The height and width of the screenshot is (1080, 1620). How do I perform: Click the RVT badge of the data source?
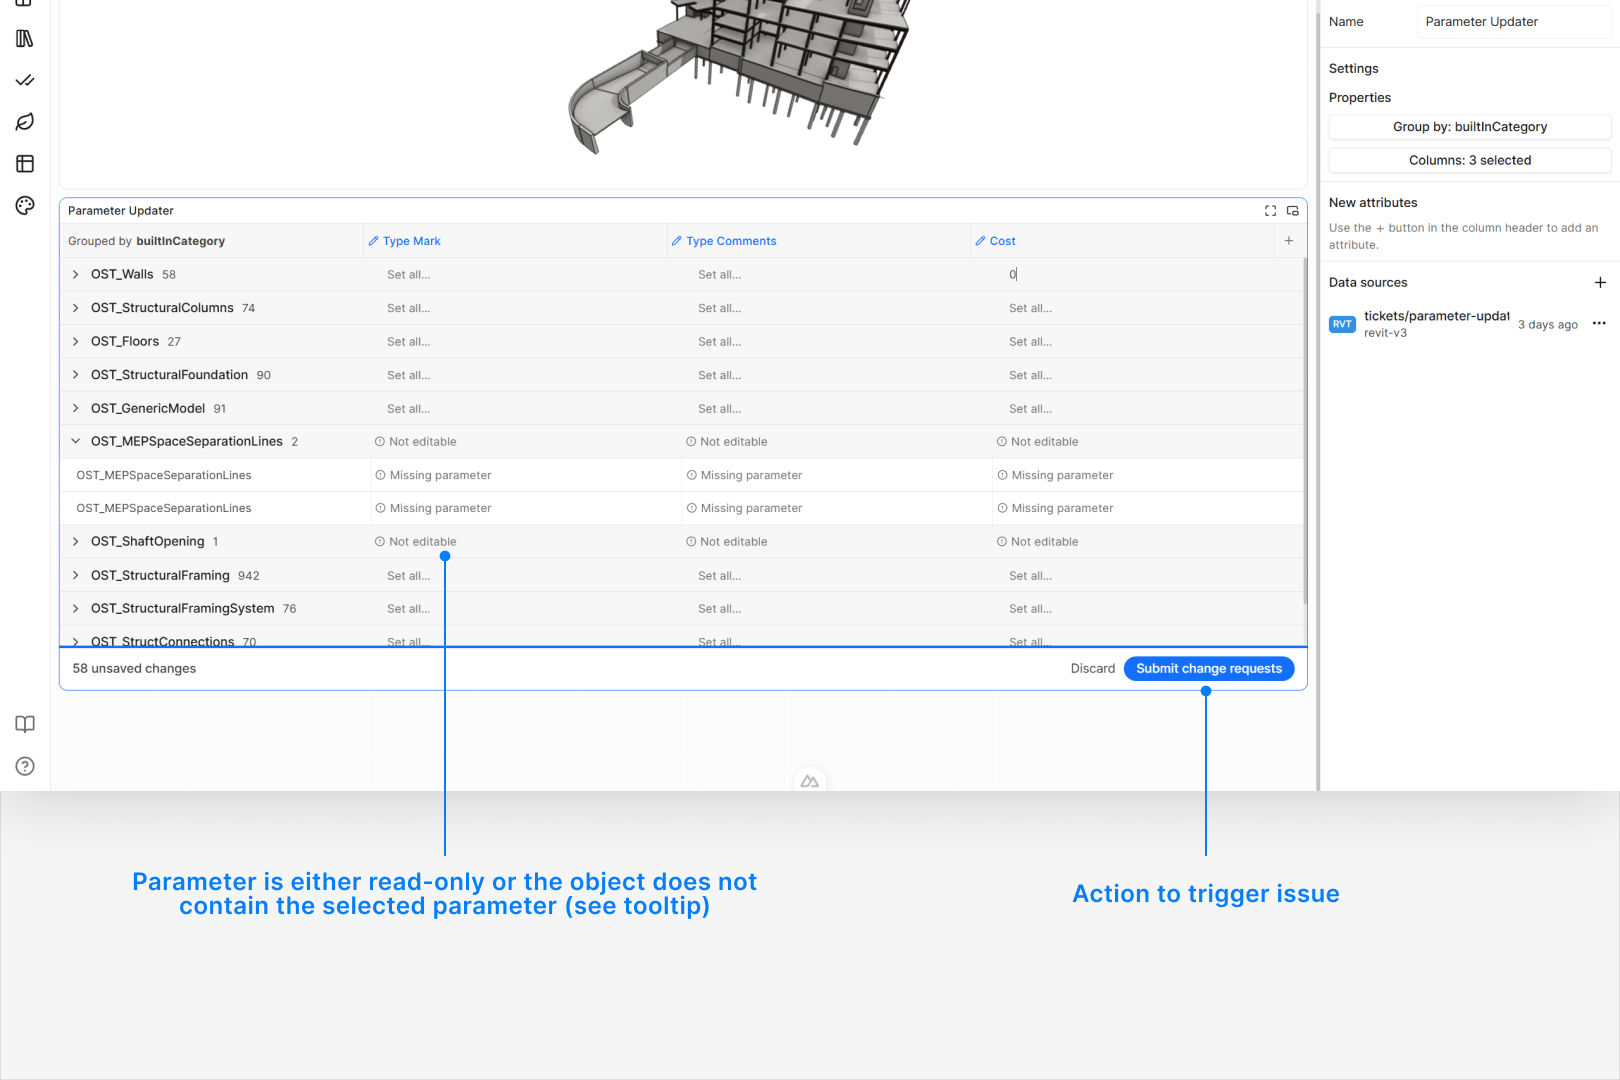coord(1342,324)
